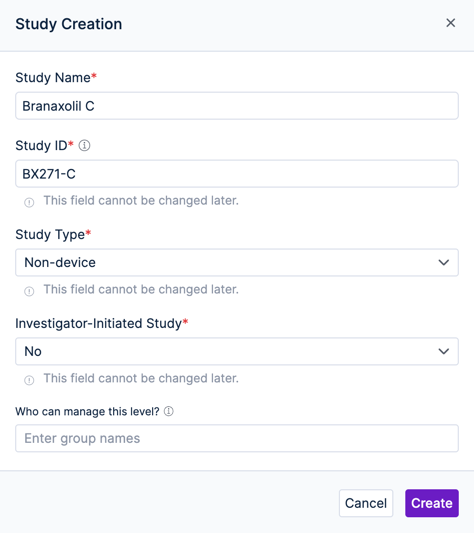
Task: Expand the Study Type chevron arrow
Action: 444,262
